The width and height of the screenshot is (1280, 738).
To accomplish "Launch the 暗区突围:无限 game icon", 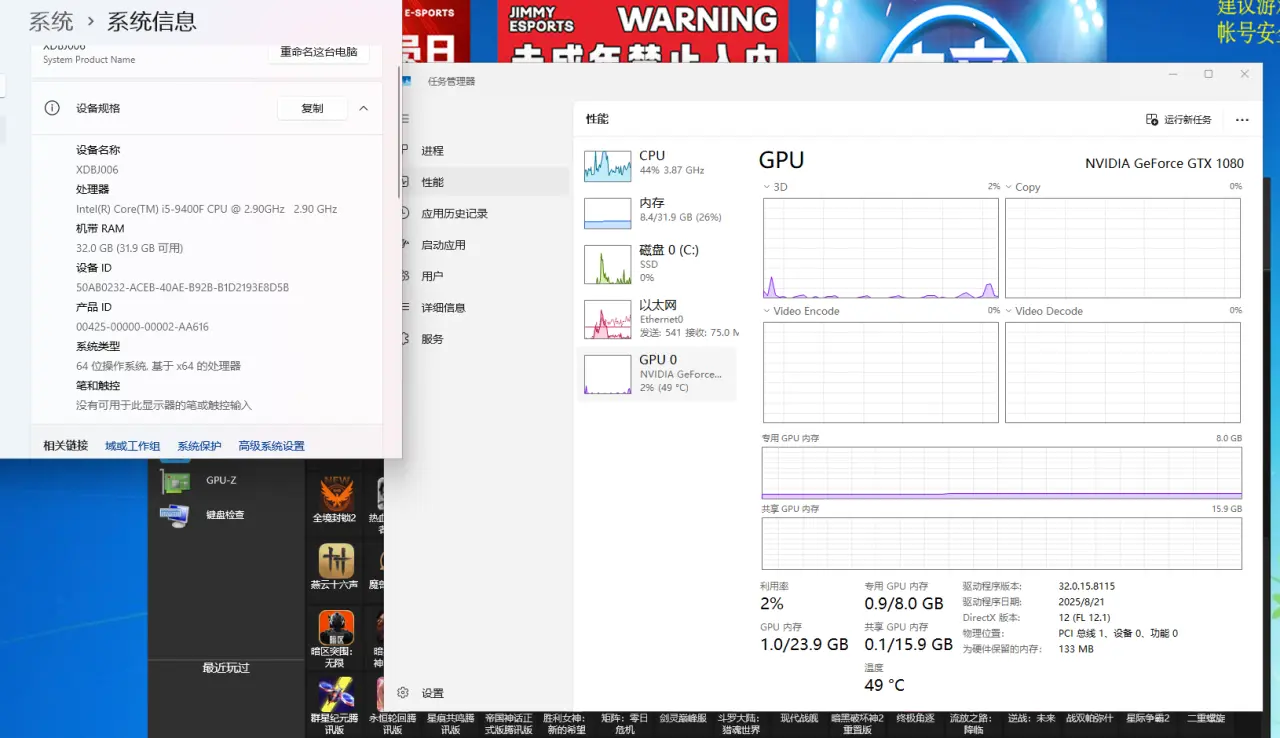I will 336,627.
